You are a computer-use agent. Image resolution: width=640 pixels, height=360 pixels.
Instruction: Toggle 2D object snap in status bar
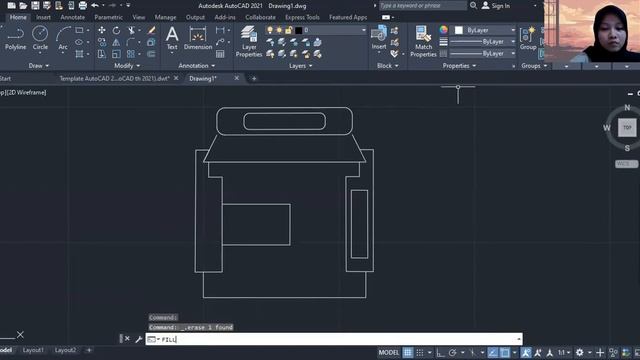coord(505,353)
